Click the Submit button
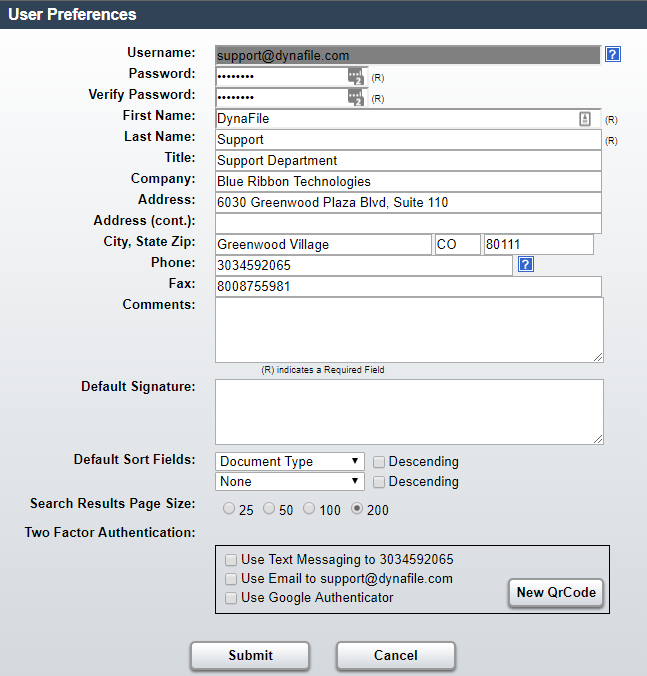 coord(250,655)
